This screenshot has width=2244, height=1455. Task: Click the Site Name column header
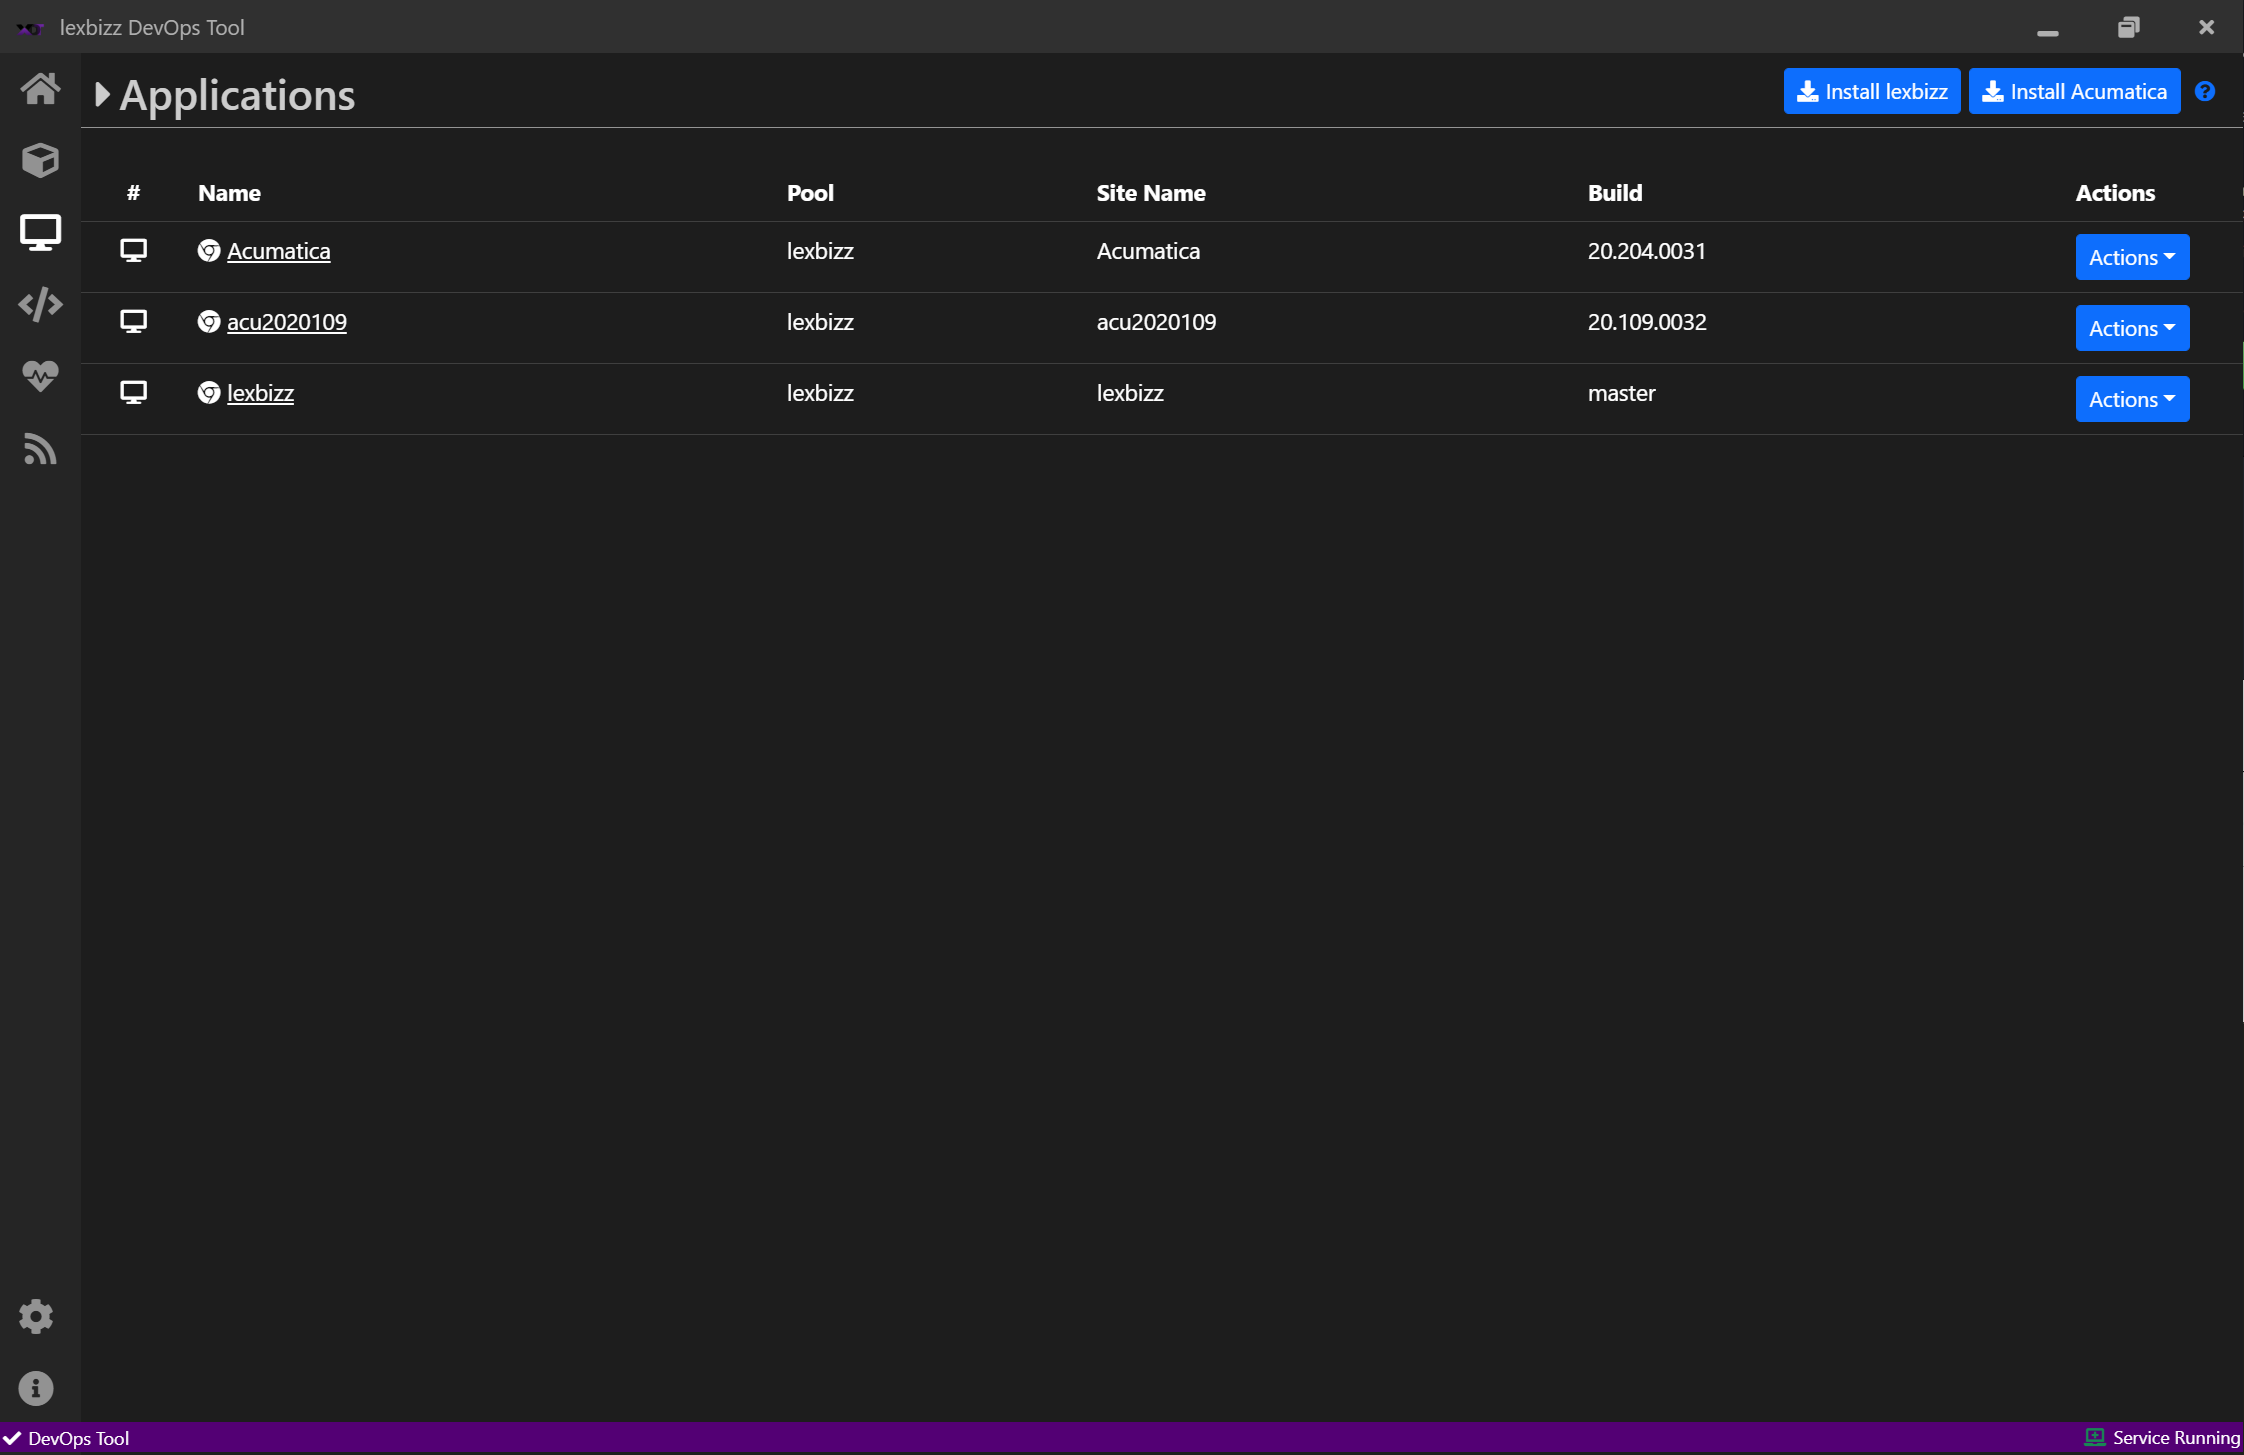tap(1151, 193)
